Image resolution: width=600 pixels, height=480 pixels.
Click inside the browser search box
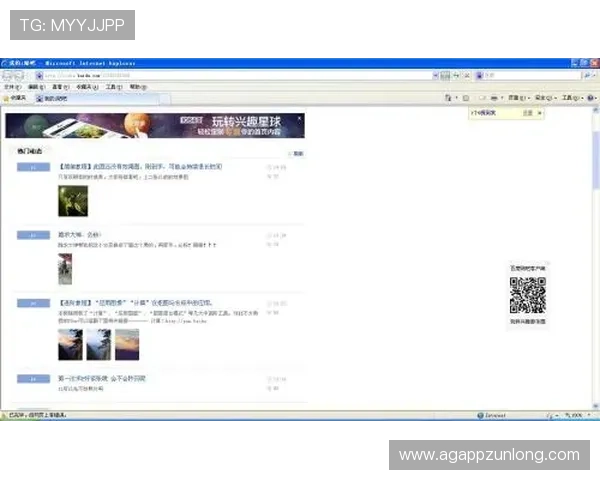point(533,76)
